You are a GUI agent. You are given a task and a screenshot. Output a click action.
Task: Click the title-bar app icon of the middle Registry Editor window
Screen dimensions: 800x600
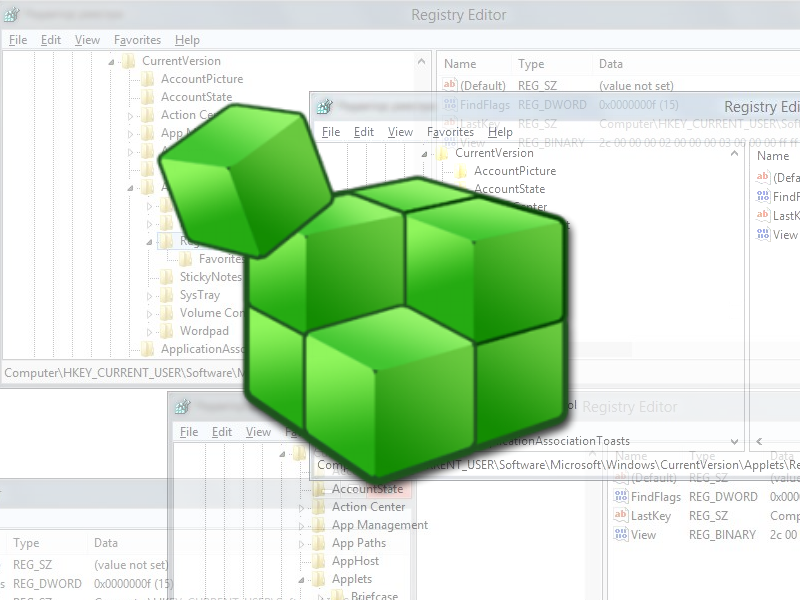click(324, 107)
